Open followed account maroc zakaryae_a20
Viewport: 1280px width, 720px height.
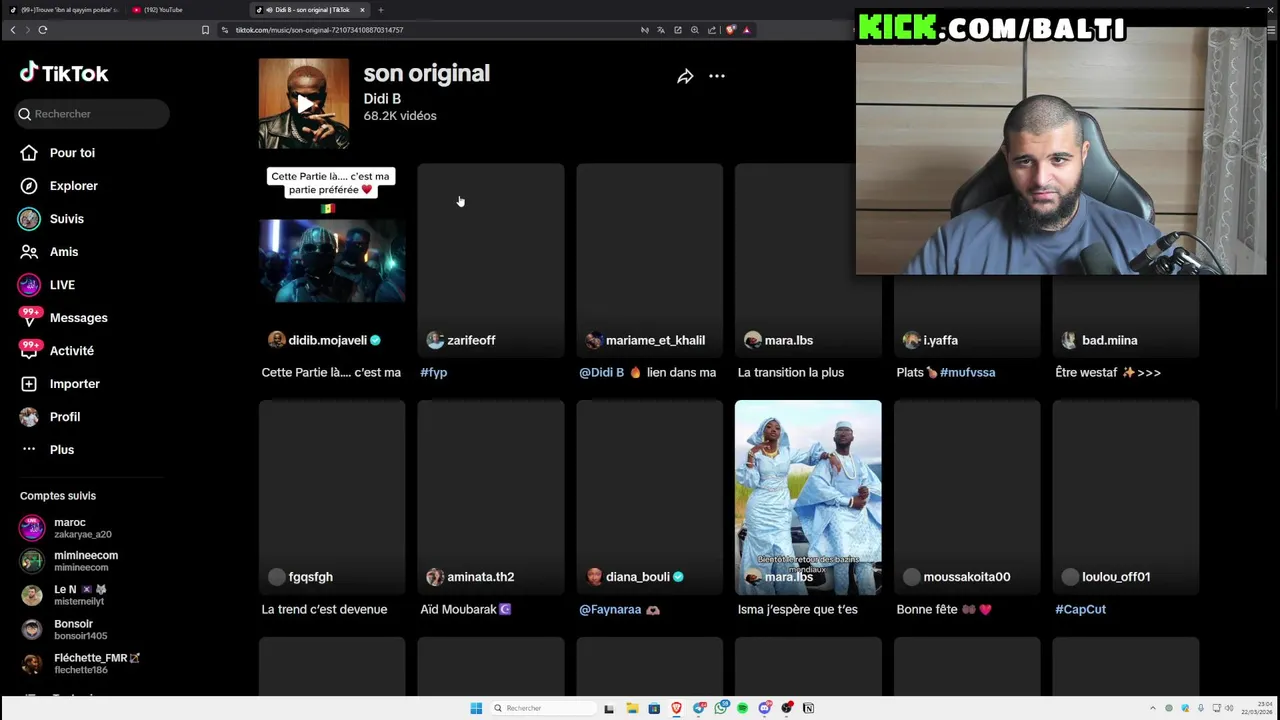(x=67, y=528)
